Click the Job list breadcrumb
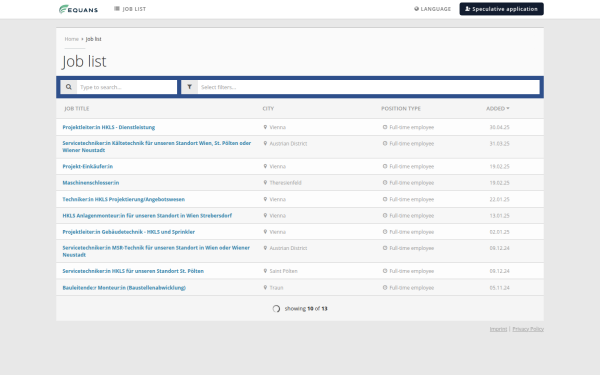 pyautogui.click(x=93, y=39)
